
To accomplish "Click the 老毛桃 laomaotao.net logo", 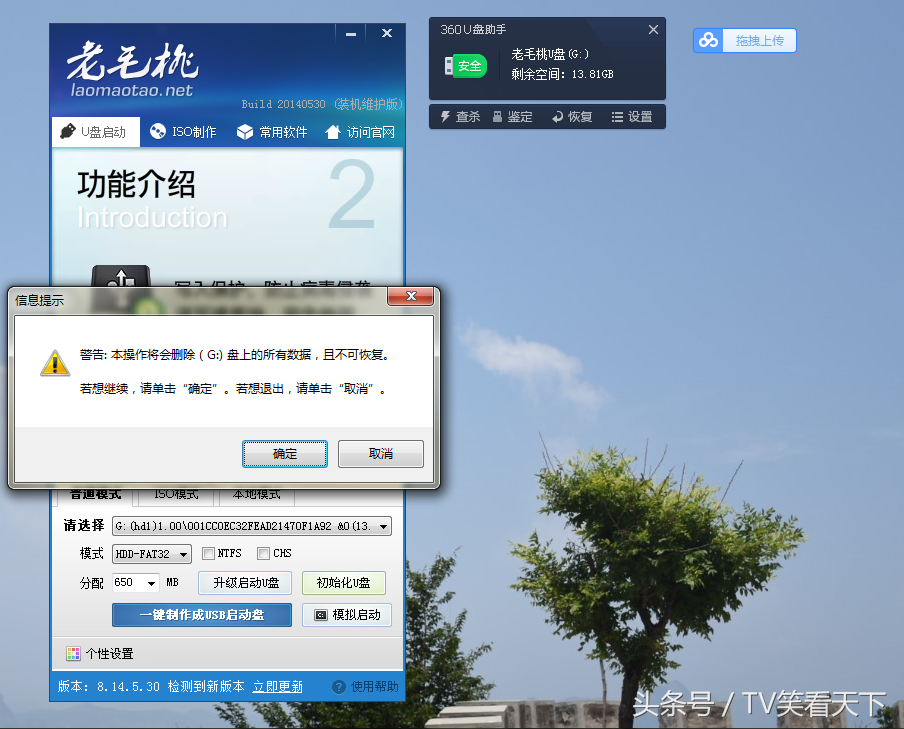I will [x=132, y=69].
